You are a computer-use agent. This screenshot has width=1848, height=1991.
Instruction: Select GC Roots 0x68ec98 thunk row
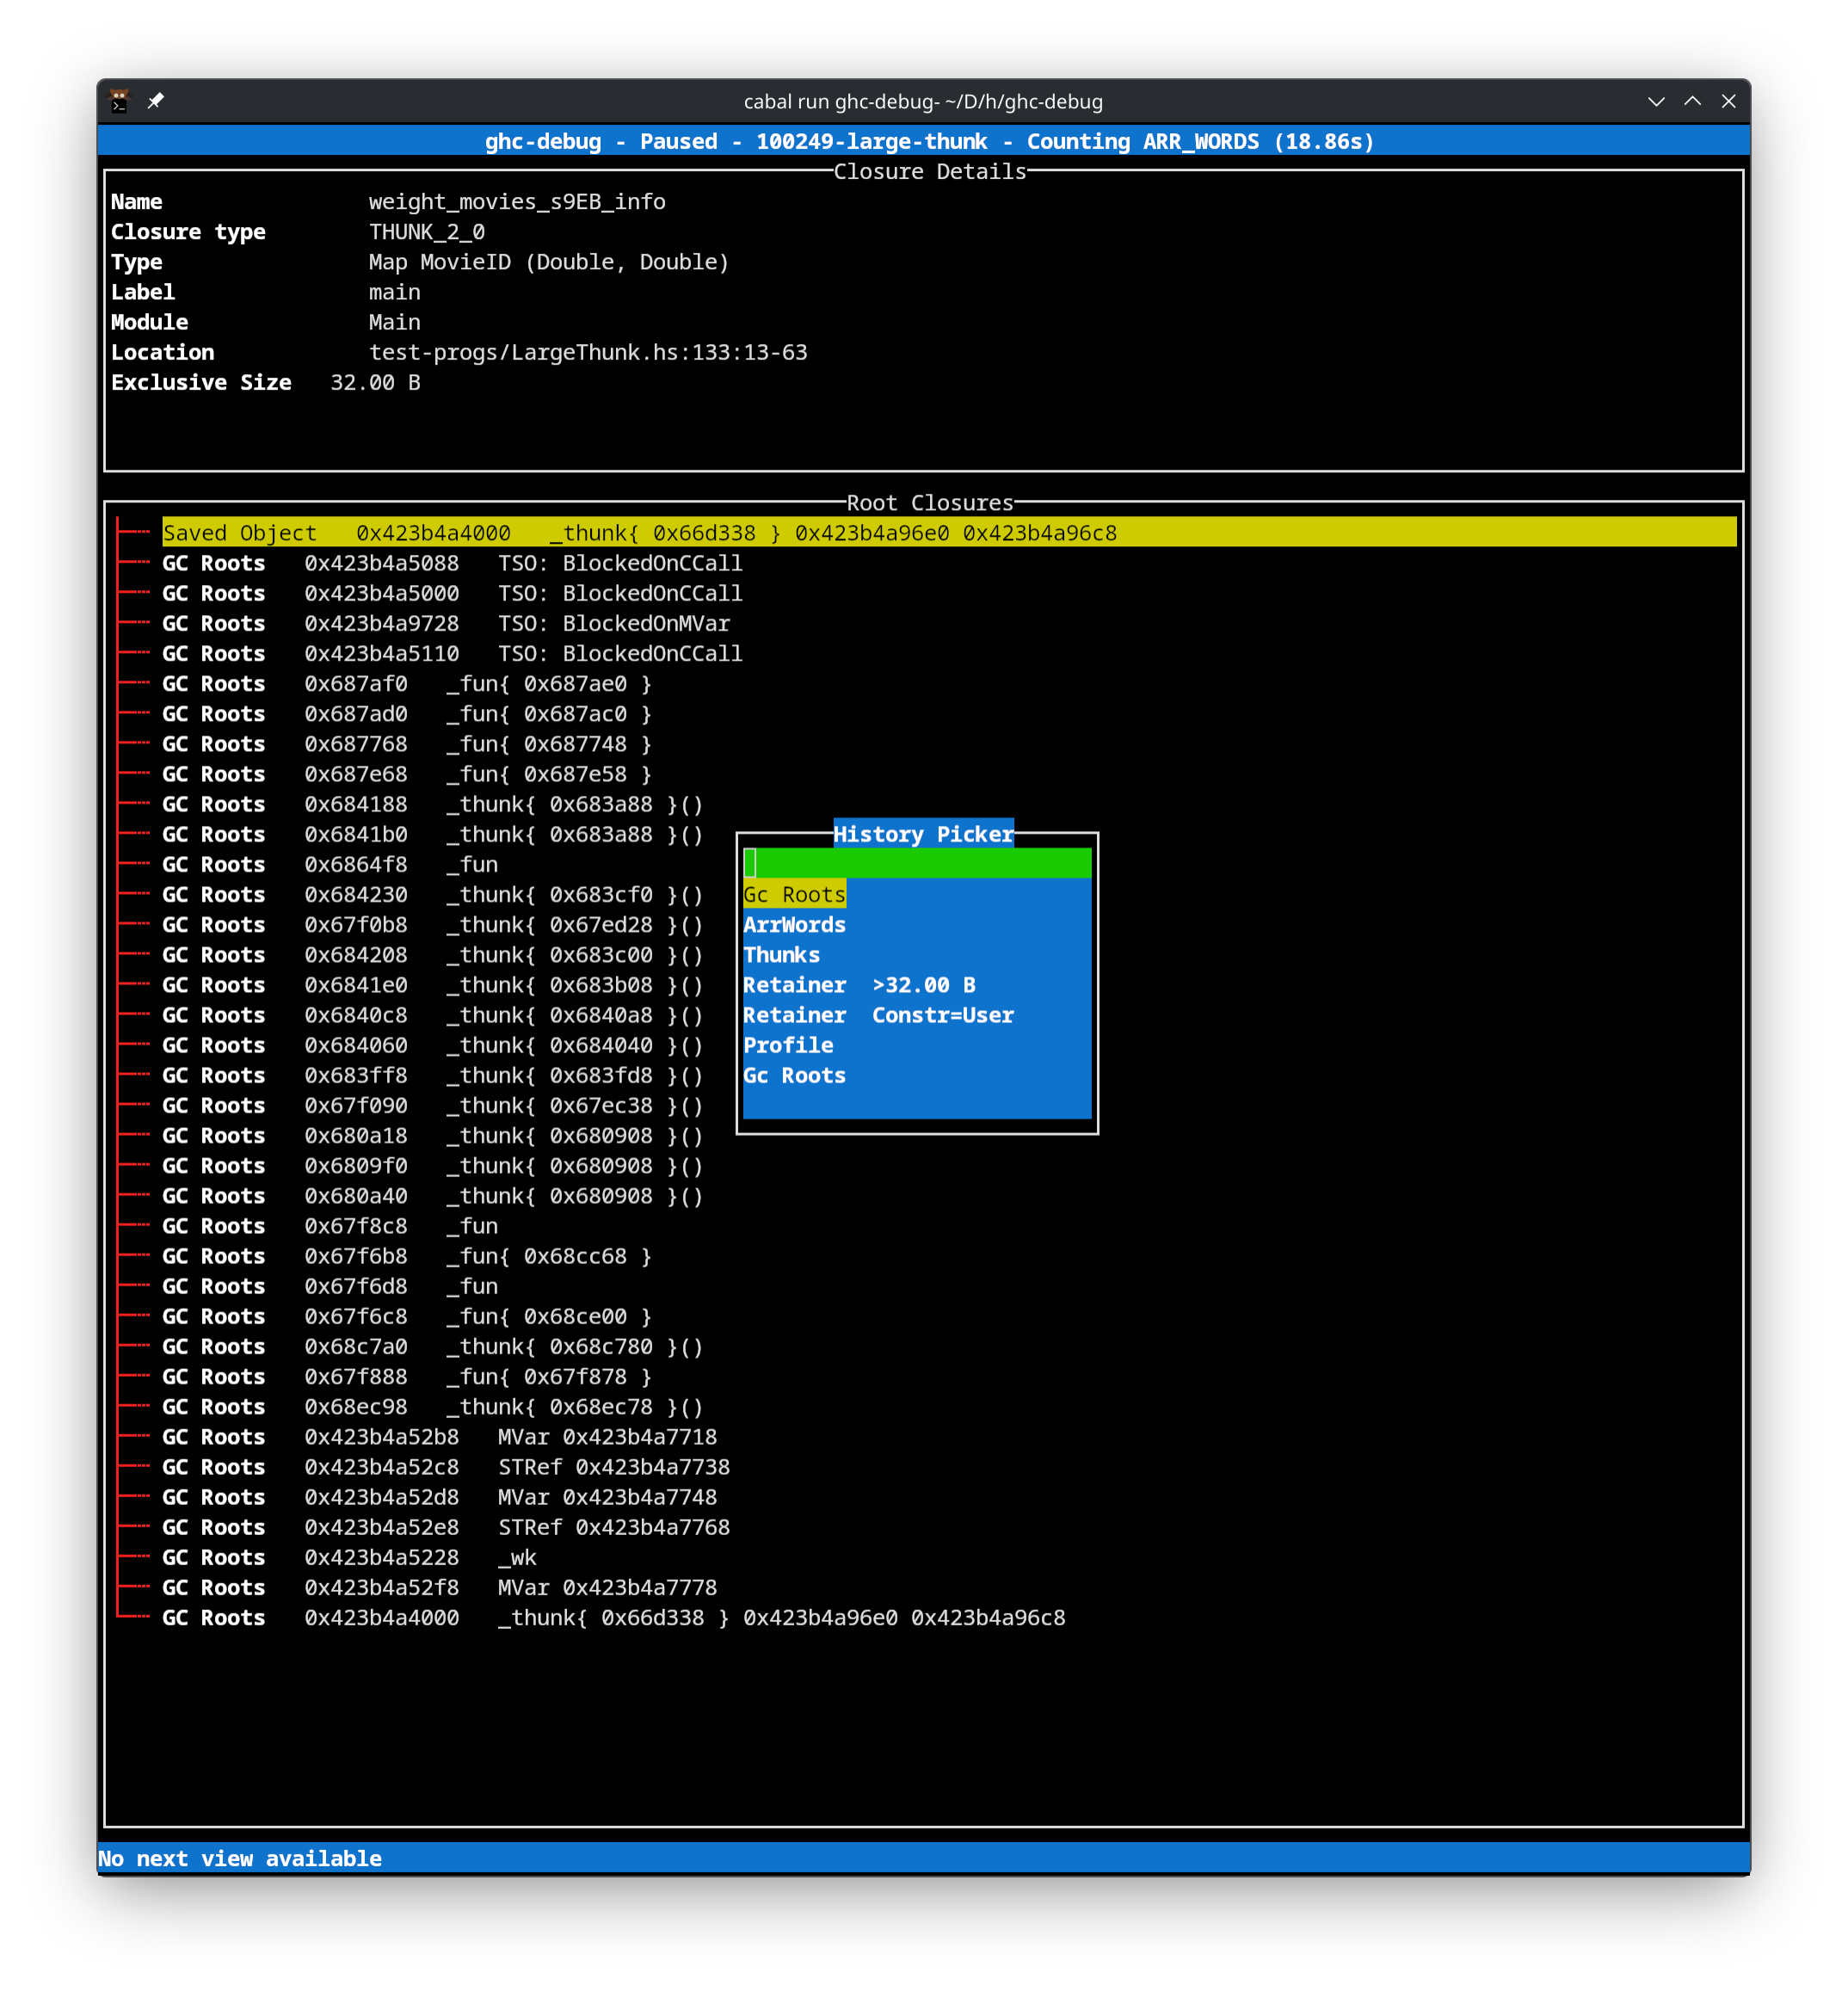pos(433,1407)
